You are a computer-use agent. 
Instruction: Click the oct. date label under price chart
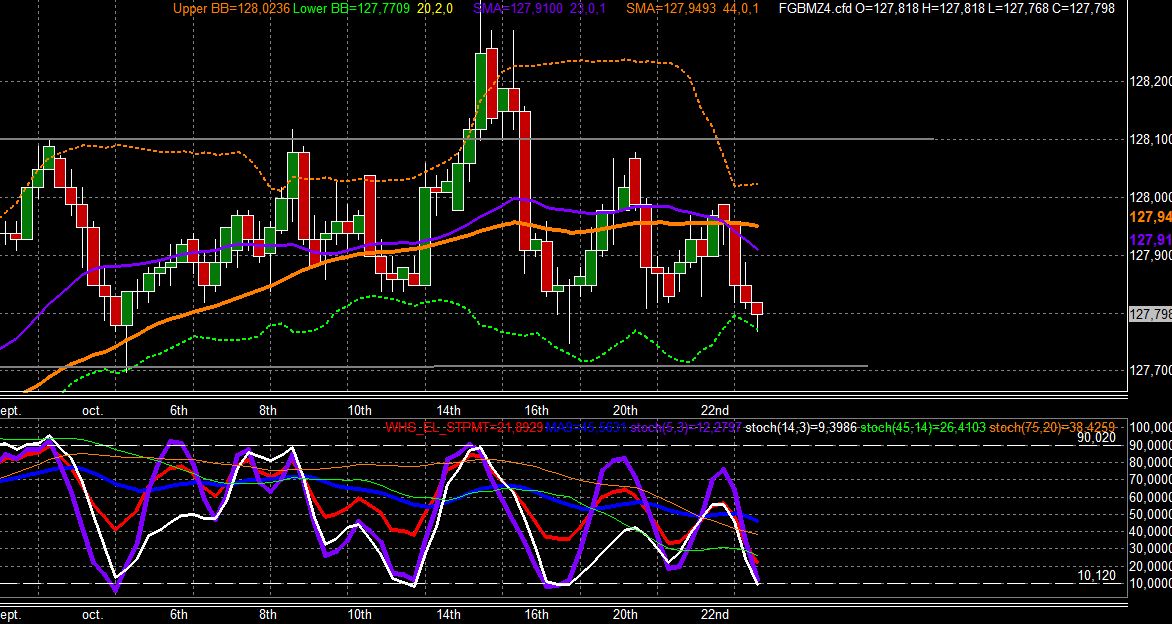pyautogui.click(x=93, y=410)
